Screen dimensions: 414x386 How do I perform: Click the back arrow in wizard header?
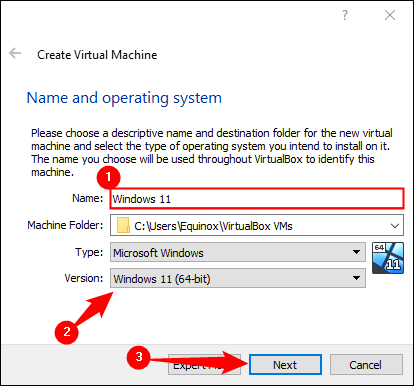click(15, 53)
